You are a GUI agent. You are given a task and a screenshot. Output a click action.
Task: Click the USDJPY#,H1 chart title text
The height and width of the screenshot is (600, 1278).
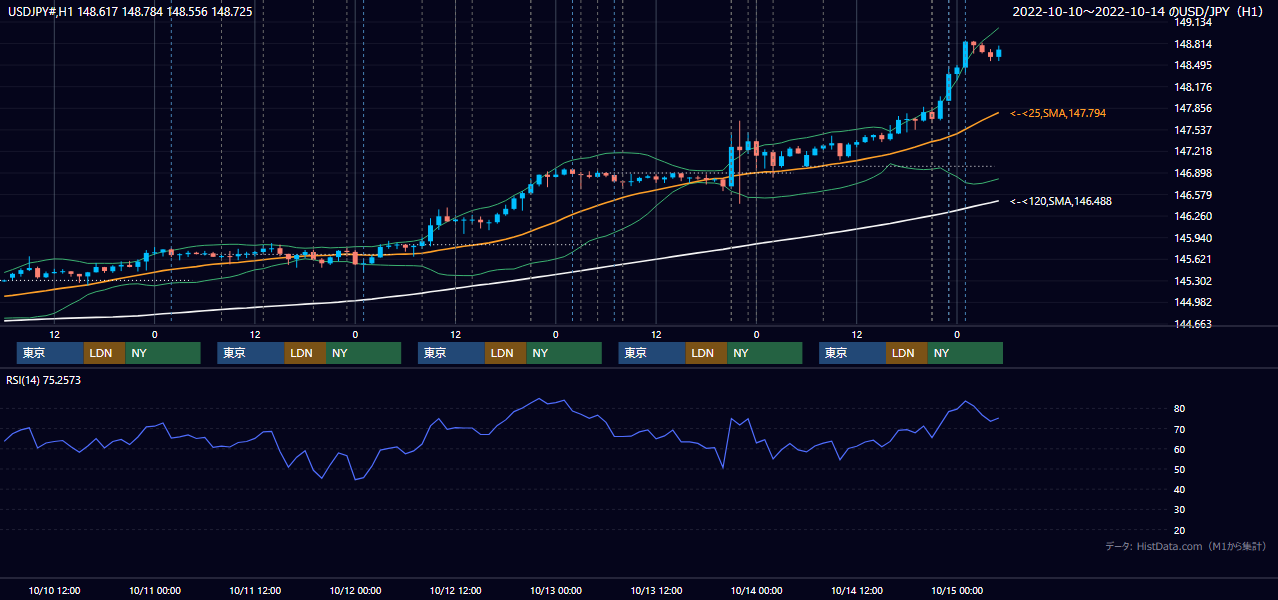131,11
